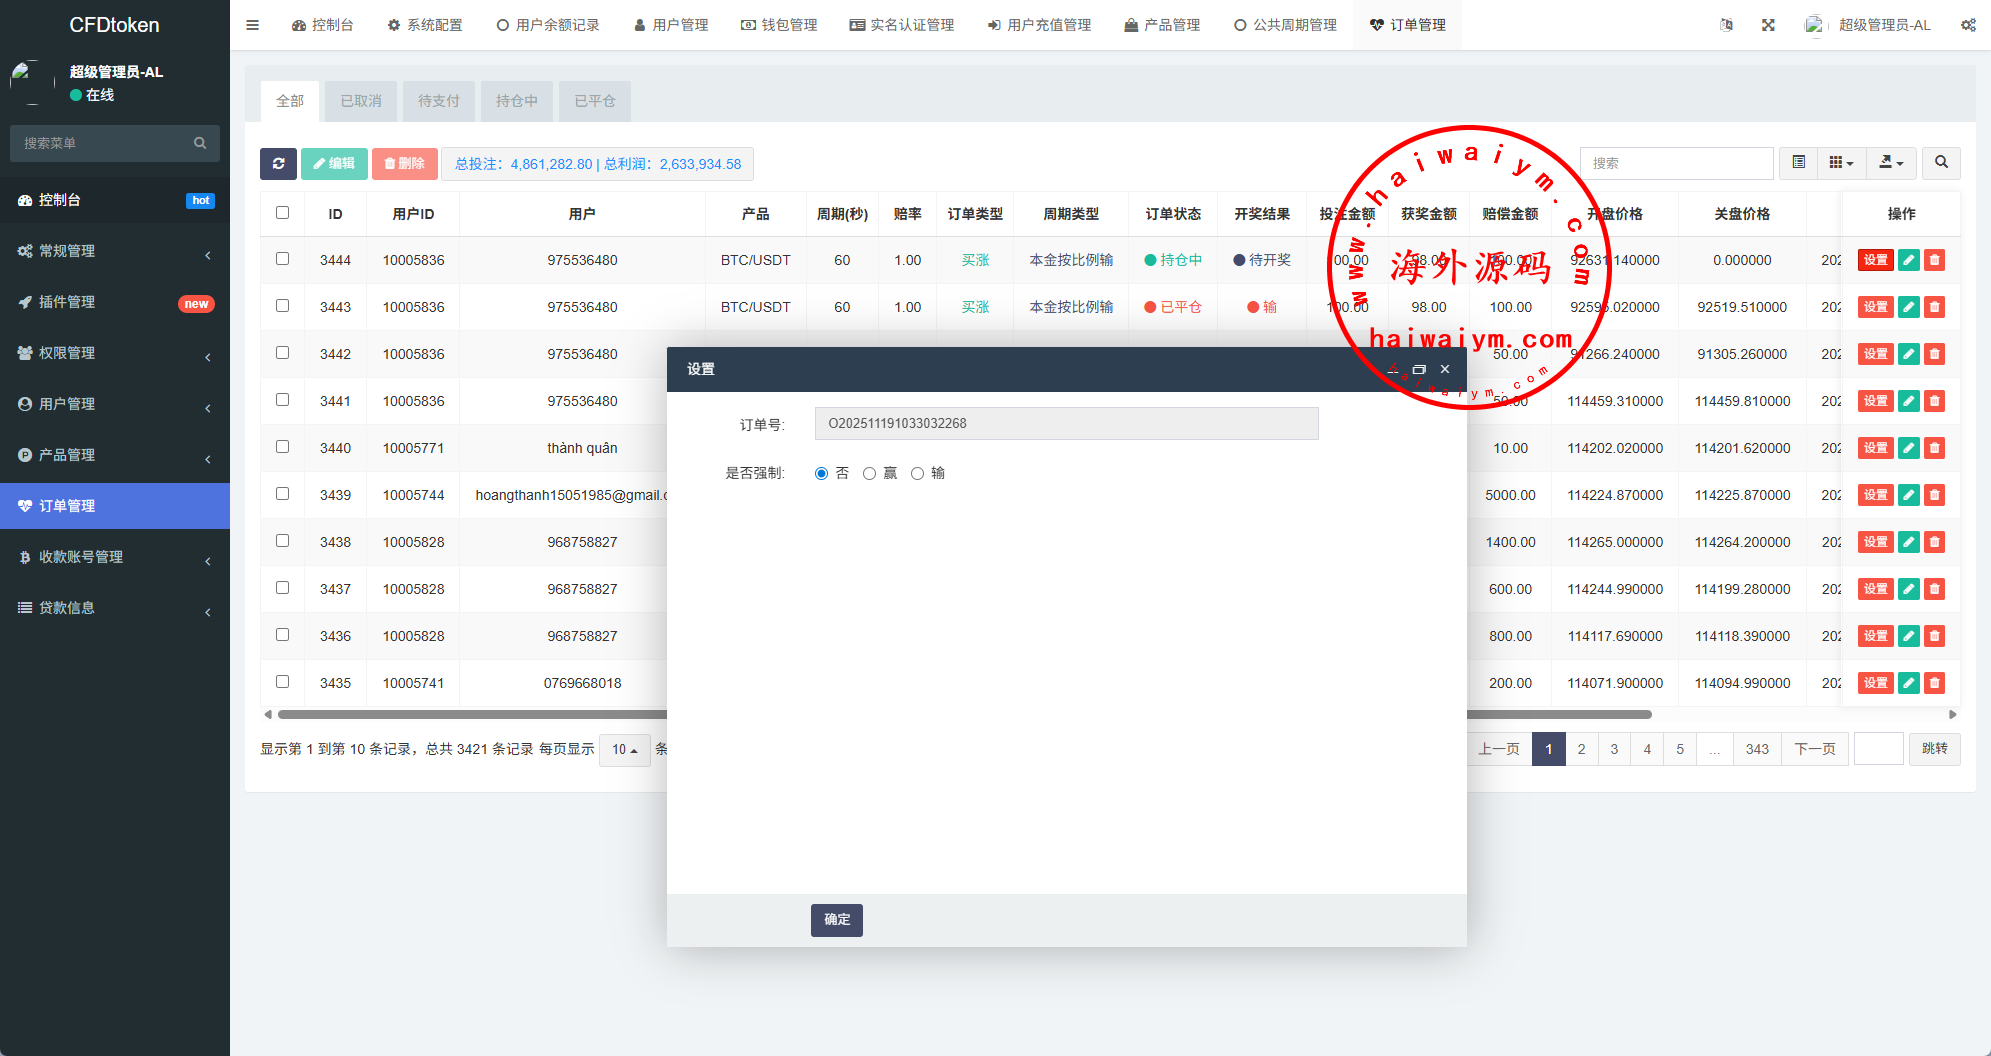Select the 输 radio option
The height and width of the screenshot is (1056, 1991).
(x=918, y=474)
